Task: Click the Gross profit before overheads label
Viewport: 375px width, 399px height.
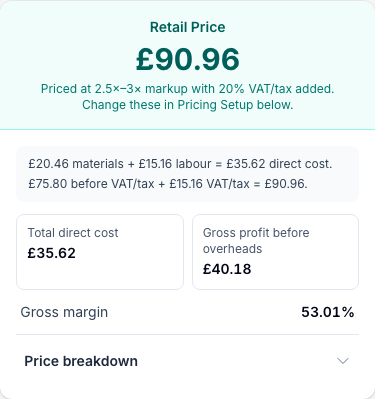Action: pyautogui.click(x=256, y=241)
